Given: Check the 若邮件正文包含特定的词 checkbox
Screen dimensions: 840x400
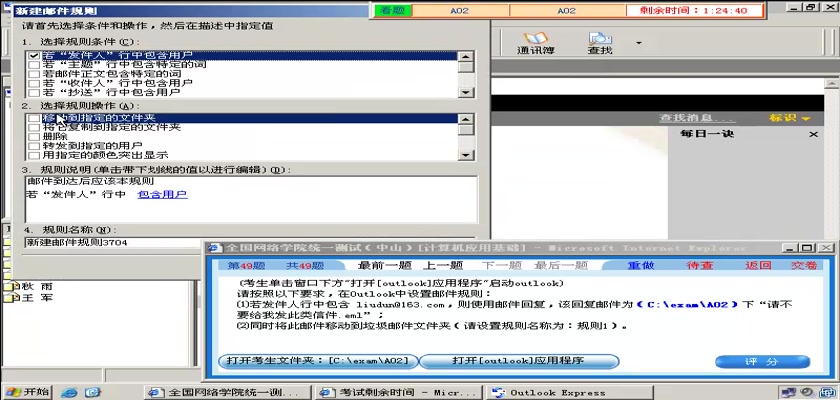Looking at the screenshot, I should click(34, 74).
